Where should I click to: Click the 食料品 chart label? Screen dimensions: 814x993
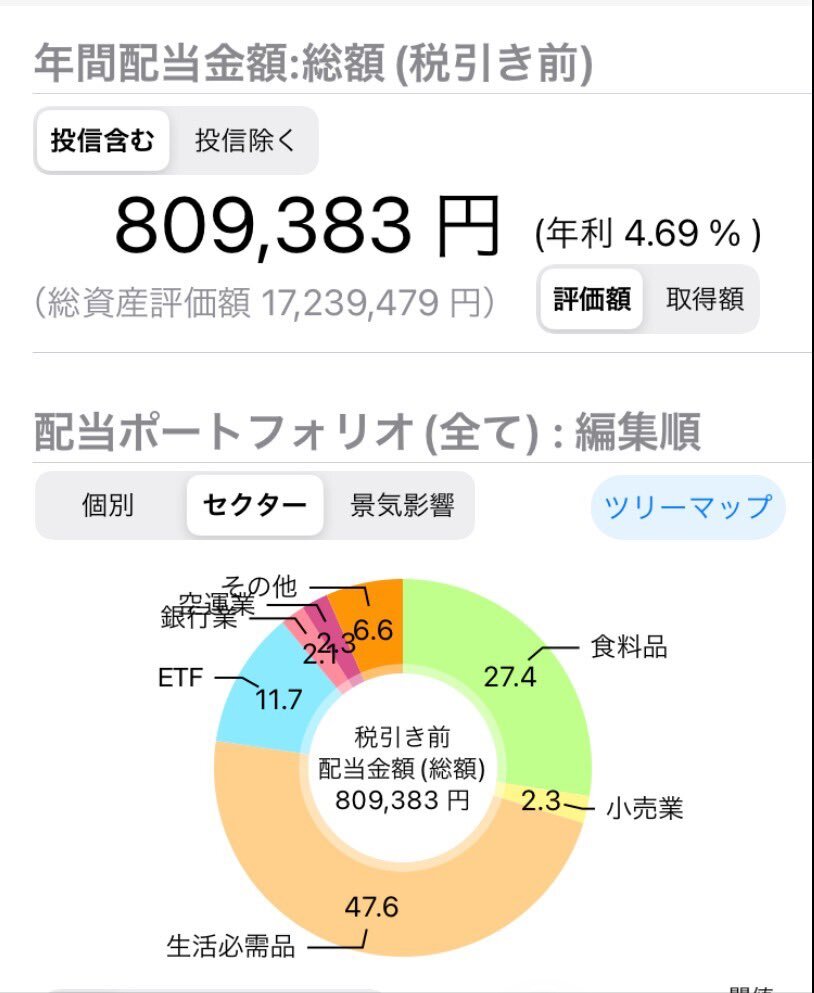[629, 647]
